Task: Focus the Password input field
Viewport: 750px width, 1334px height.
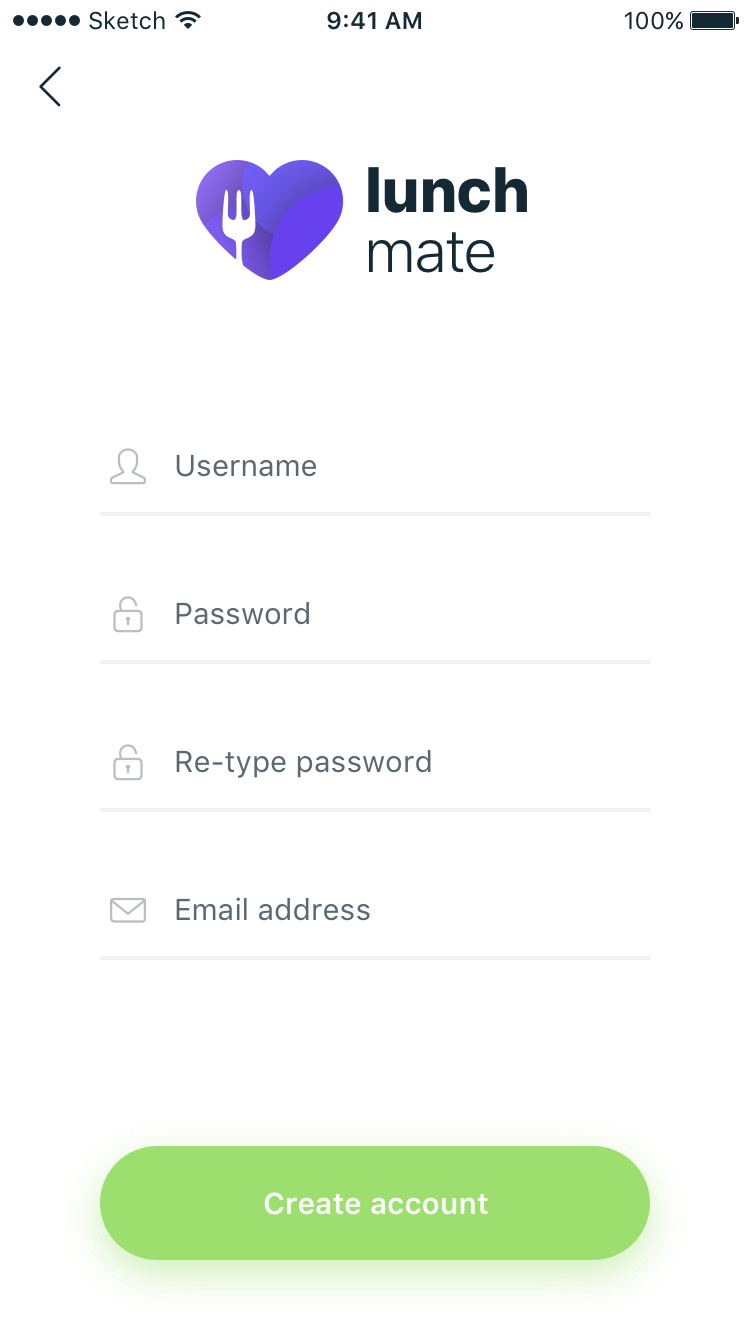Action: 400,614
